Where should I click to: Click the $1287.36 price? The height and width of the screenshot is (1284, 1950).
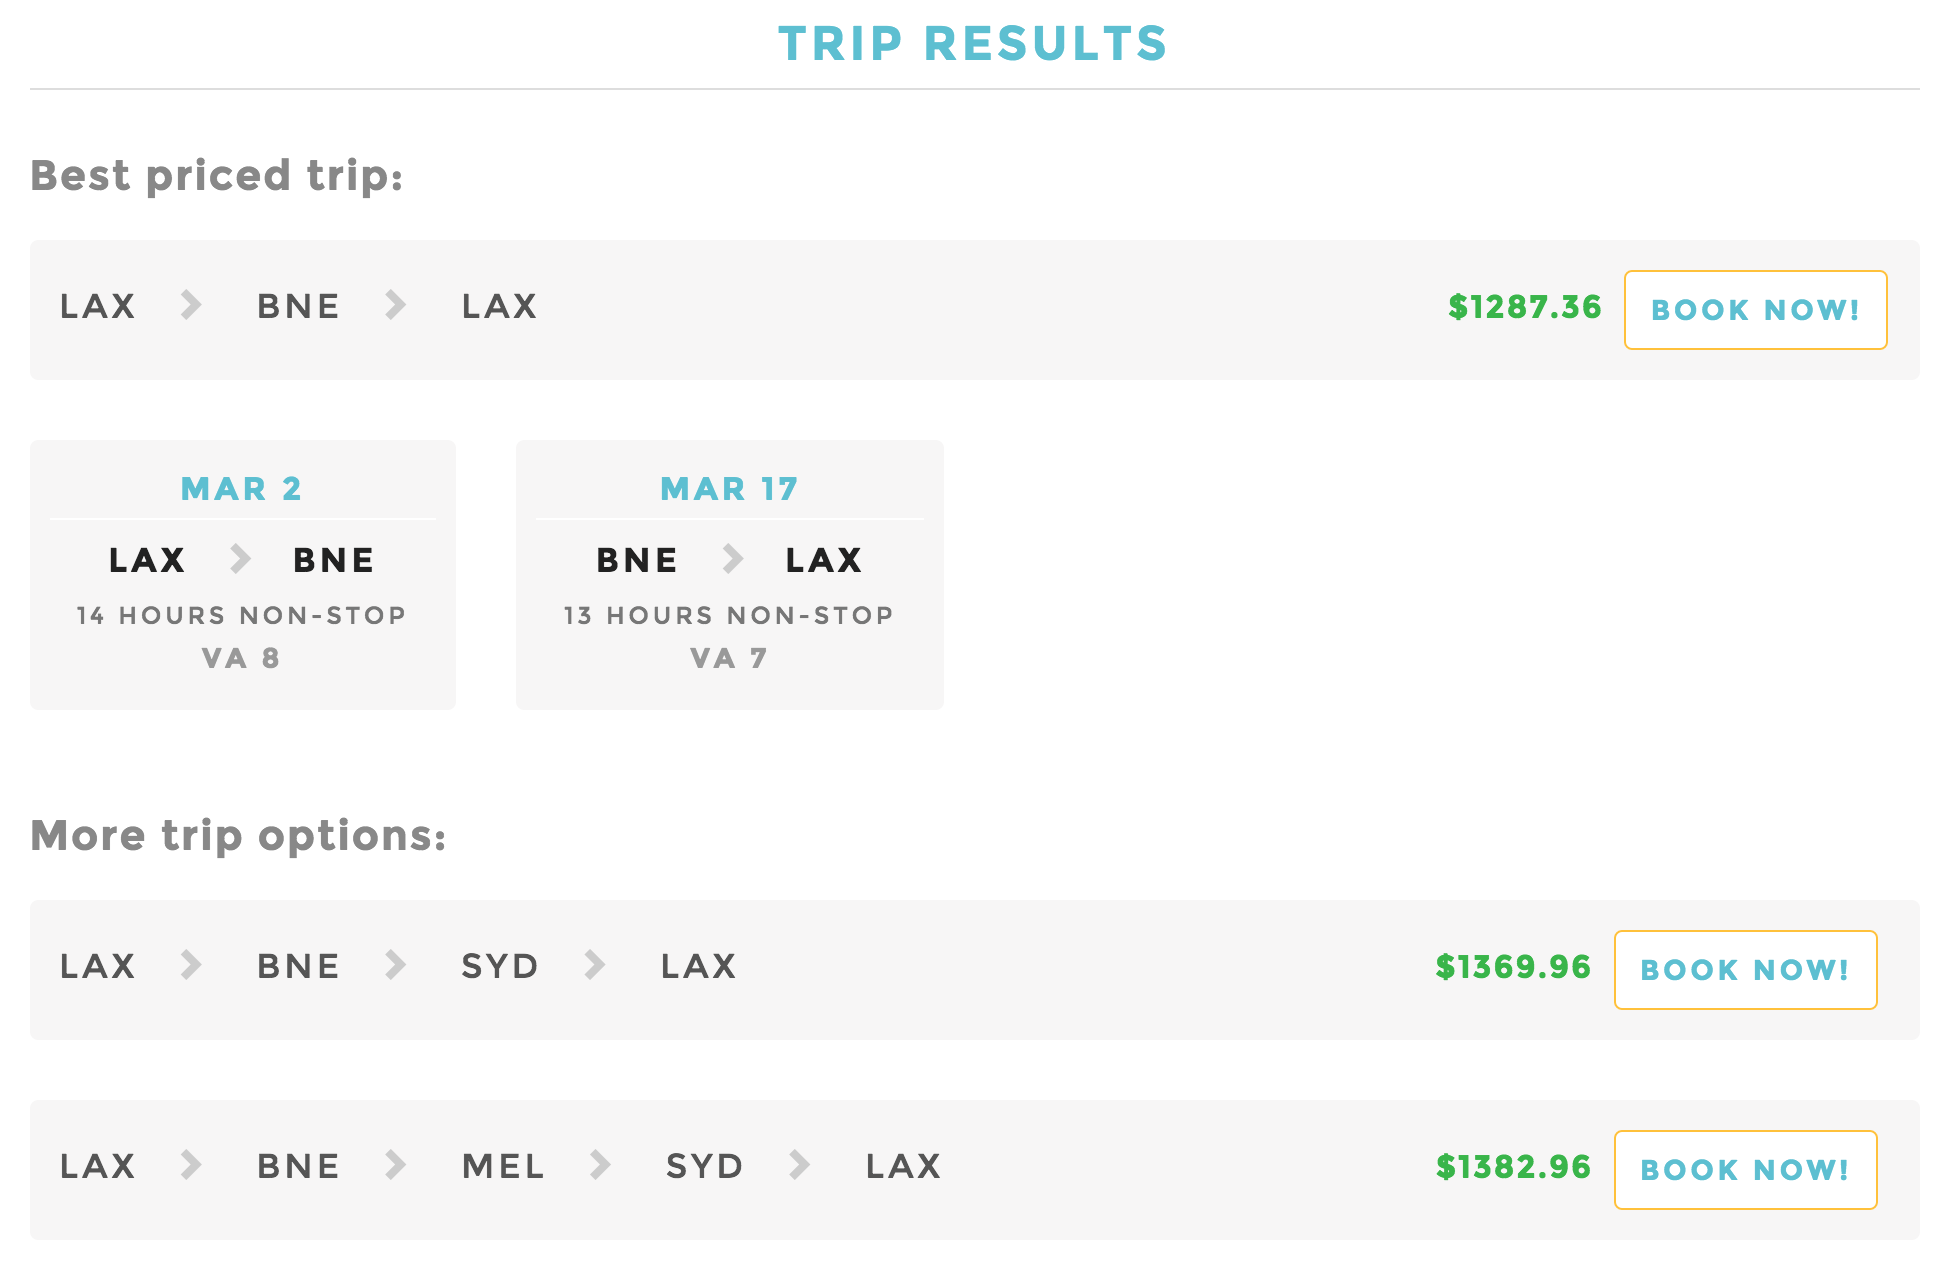point(1525,307)
